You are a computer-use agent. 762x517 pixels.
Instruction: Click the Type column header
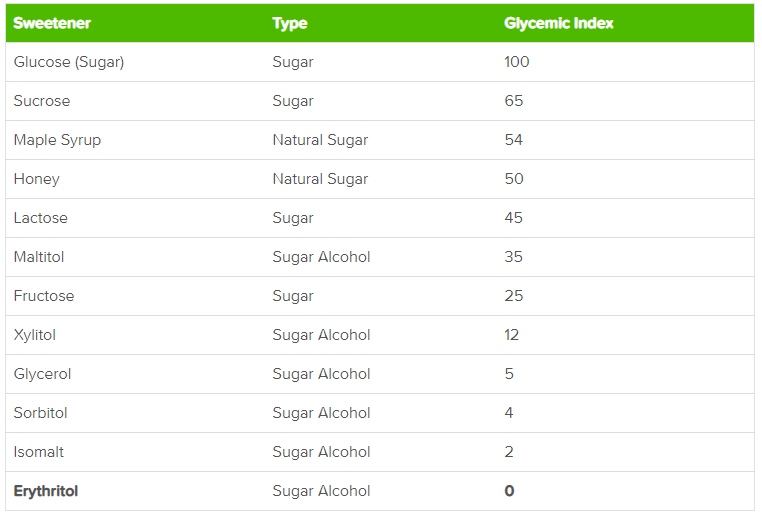coord(290,23)
